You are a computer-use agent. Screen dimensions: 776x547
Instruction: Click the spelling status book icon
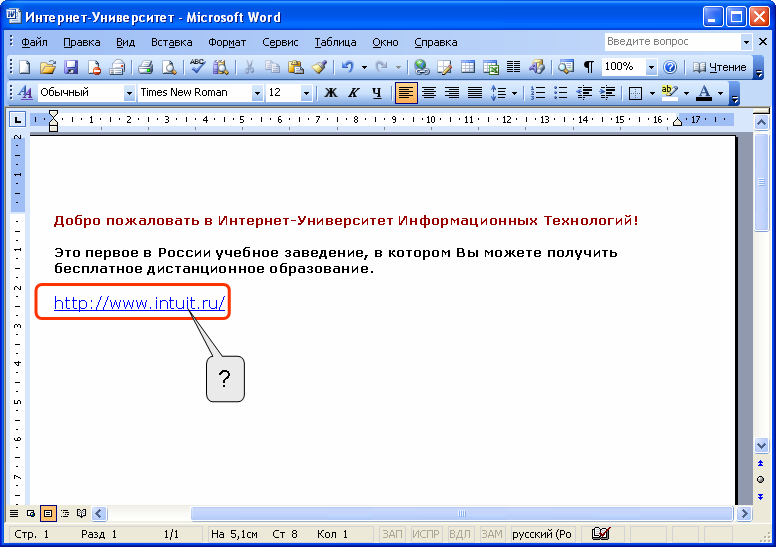click(x=601, y=534)
